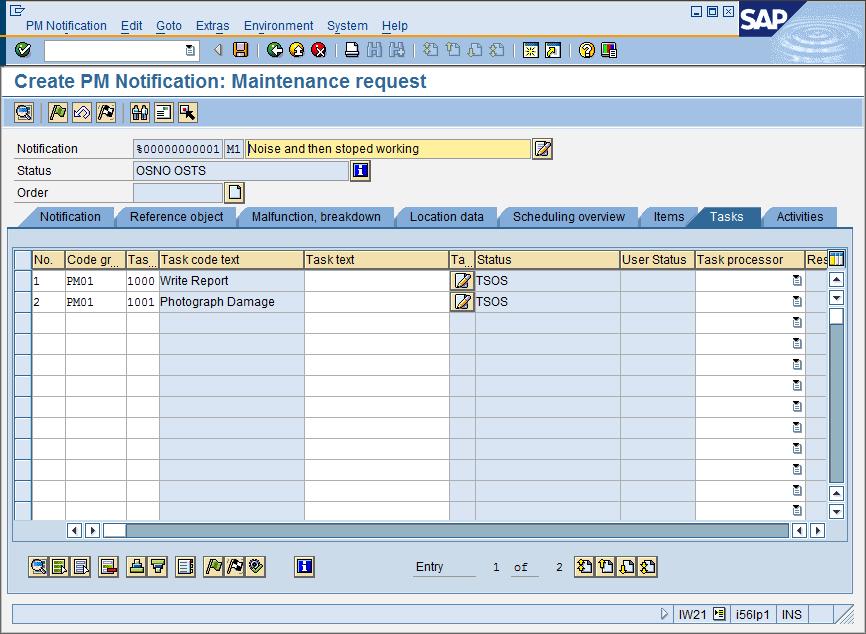The height and width of the screenshot is (634, 866).
Task: Expand status bar with right triangle icon
Action: tap(664, 614)
